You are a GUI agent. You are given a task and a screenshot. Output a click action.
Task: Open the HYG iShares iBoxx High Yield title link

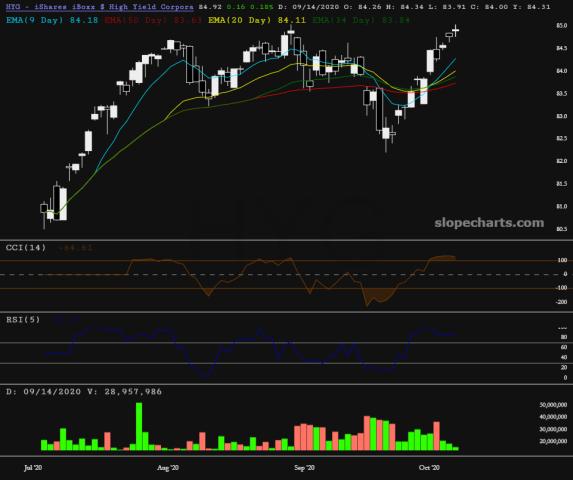(99, 7)
